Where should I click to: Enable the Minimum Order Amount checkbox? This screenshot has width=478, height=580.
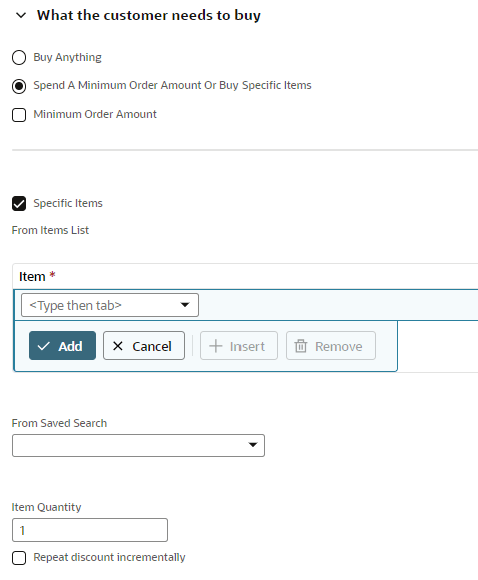(x=19, y=115)
